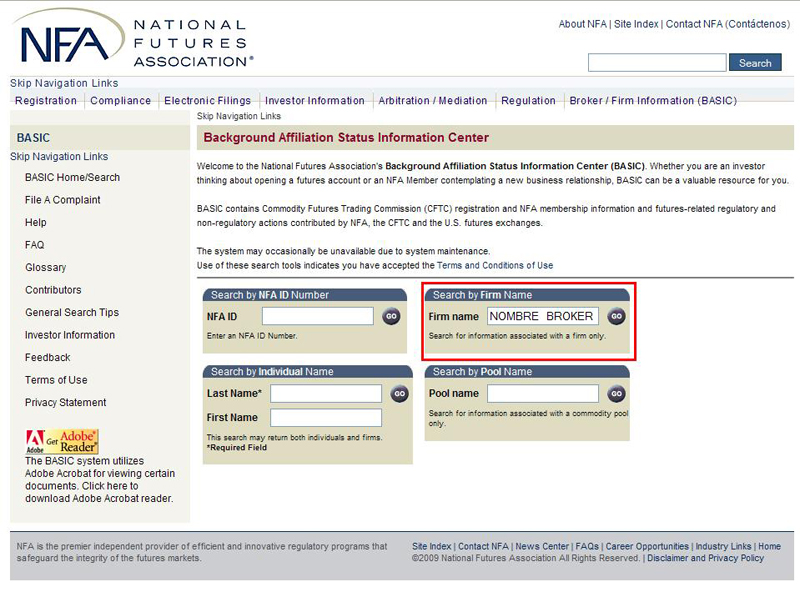800x592 pixels.
Task: Open Career Opportunities in the footer
Action: click(647, 547)
